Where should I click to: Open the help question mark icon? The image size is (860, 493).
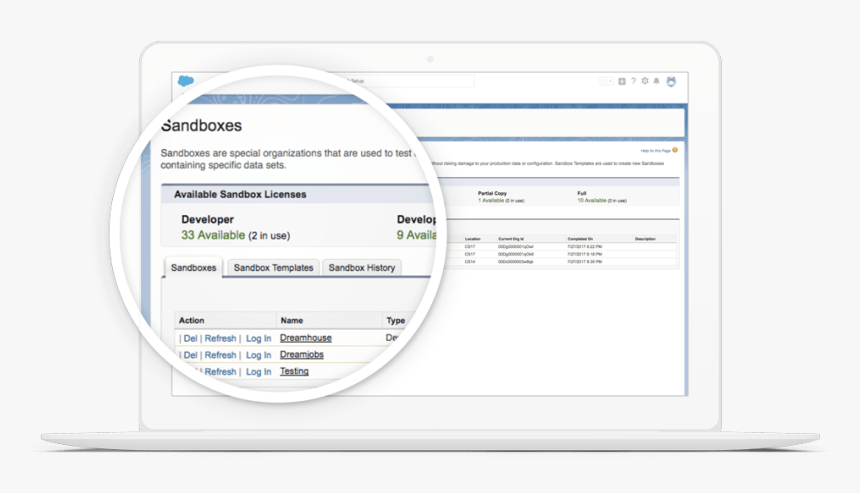pyautogui.click(x=633, y=81)
